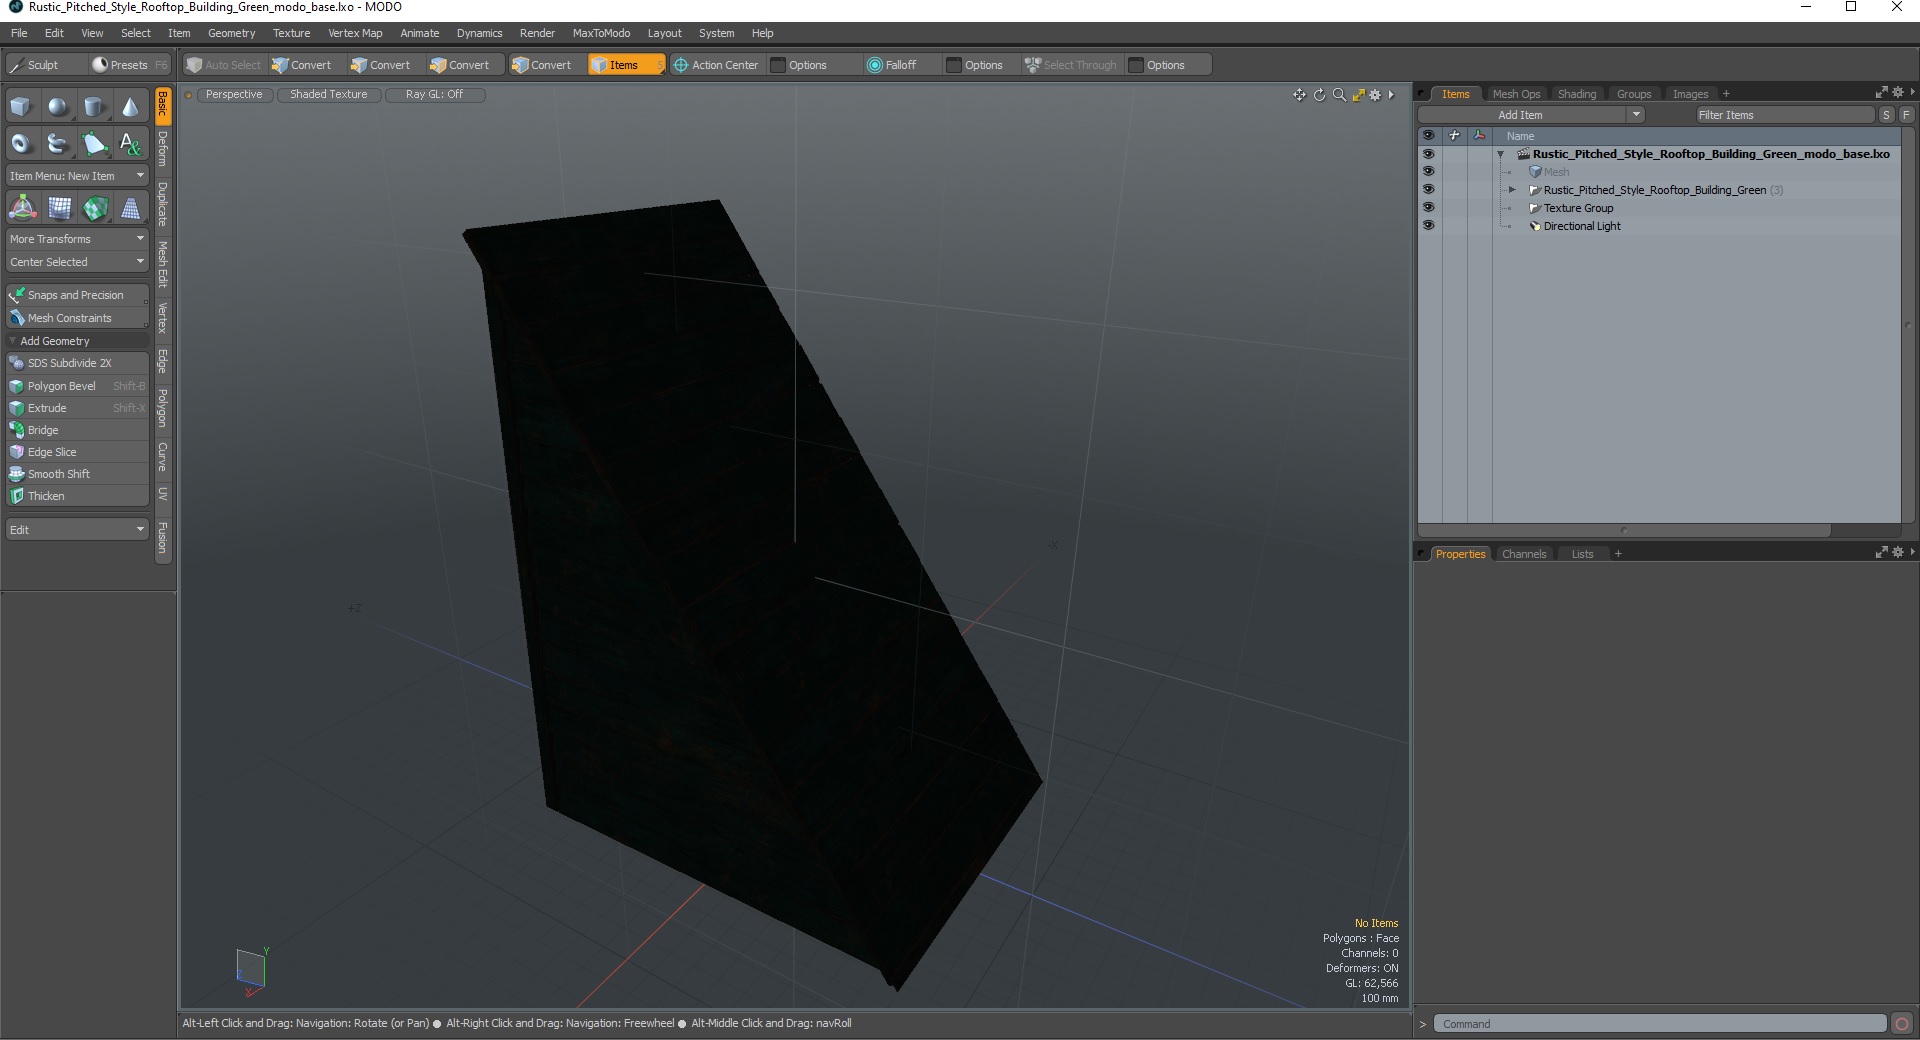Open the Item Menu: New Item dropdown

77,176
